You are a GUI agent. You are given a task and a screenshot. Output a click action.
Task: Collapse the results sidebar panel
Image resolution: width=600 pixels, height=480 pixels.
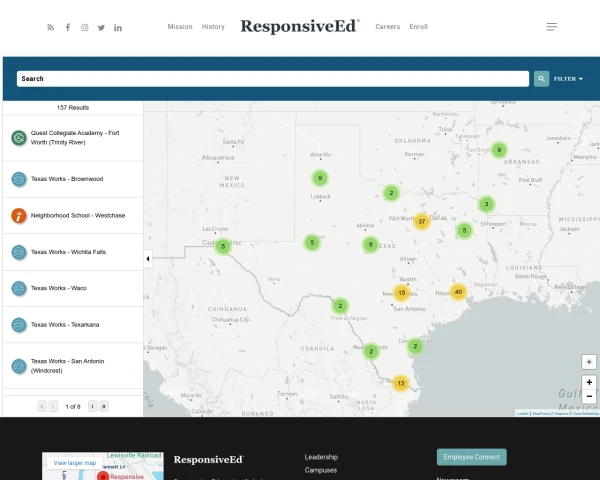tap(148, 259)
